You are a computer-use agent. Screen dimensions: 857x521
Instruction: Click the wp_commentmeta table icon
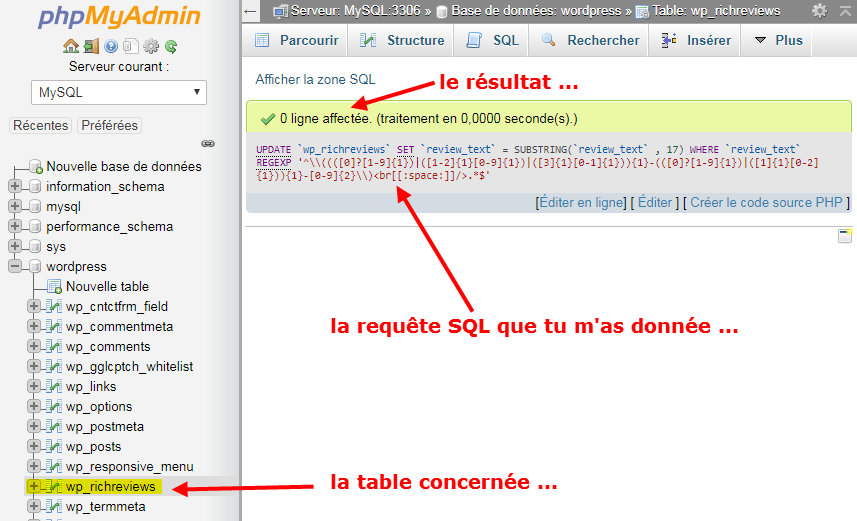[x=54, y=326]
